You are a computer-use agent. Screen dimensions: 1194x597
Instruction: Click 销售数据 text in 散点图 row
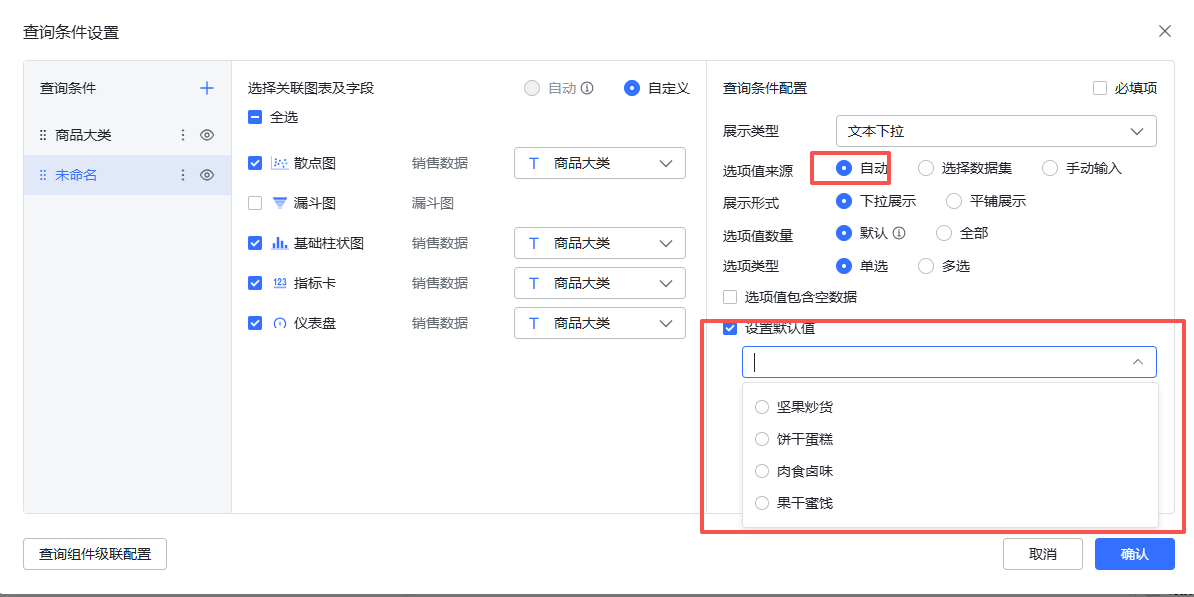[x=440, y=163]
